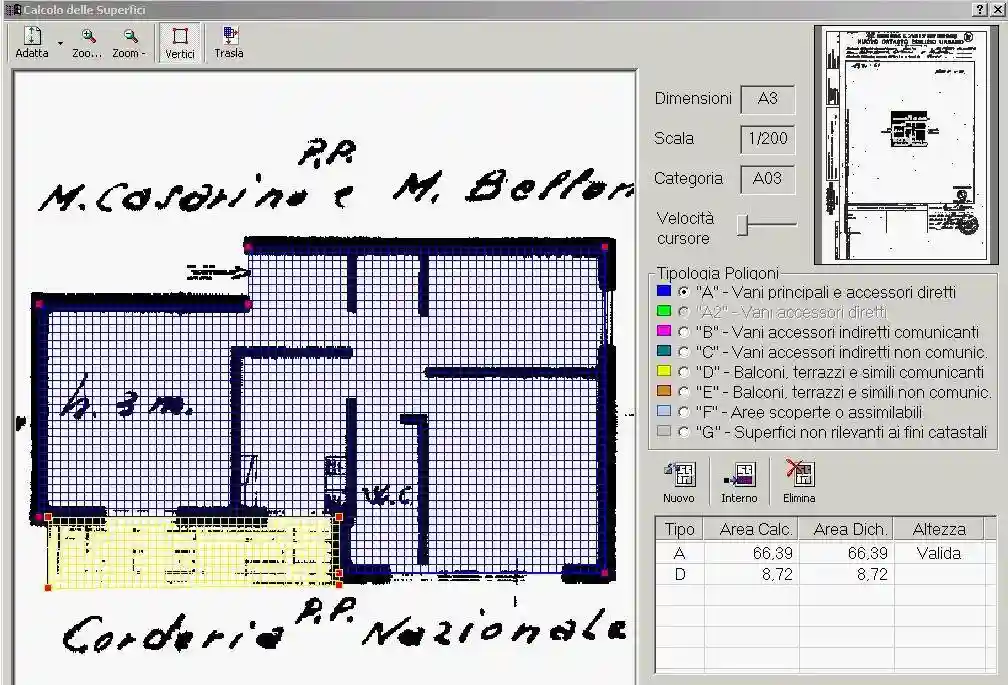This screenshot has height=685, width=1008.
Task: Click the Scala 1/200 field
Action: (768, 139)
